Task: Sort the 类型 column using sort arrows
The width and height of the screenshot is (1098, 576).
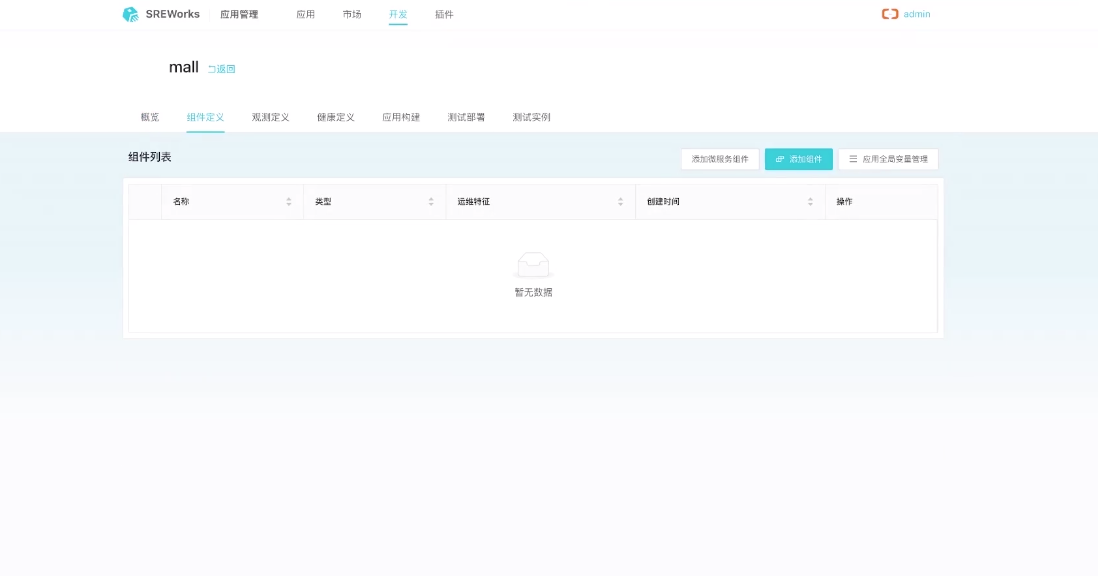Action: click(x=431, y=202)
